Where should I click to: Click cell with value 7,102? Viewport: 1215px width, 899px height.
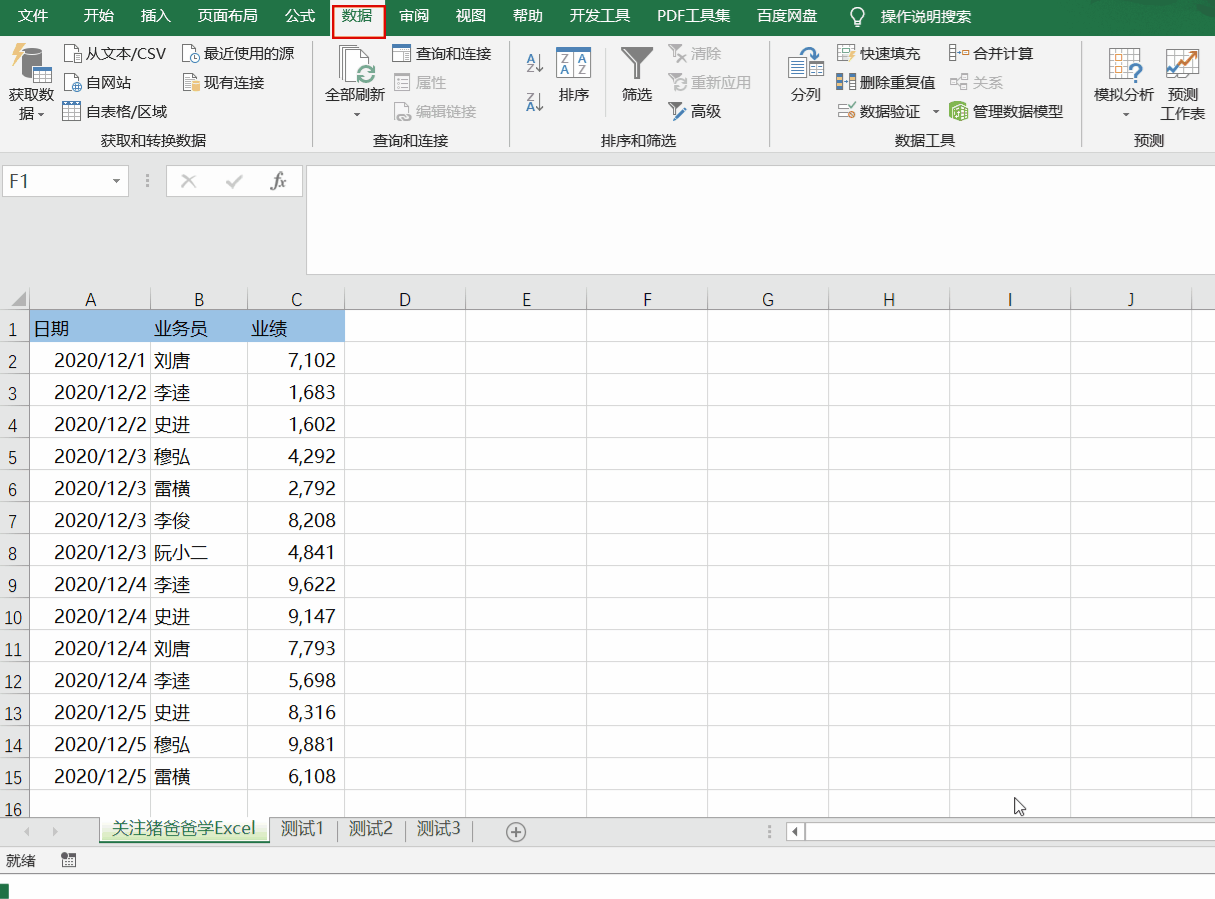click(296, 360)
